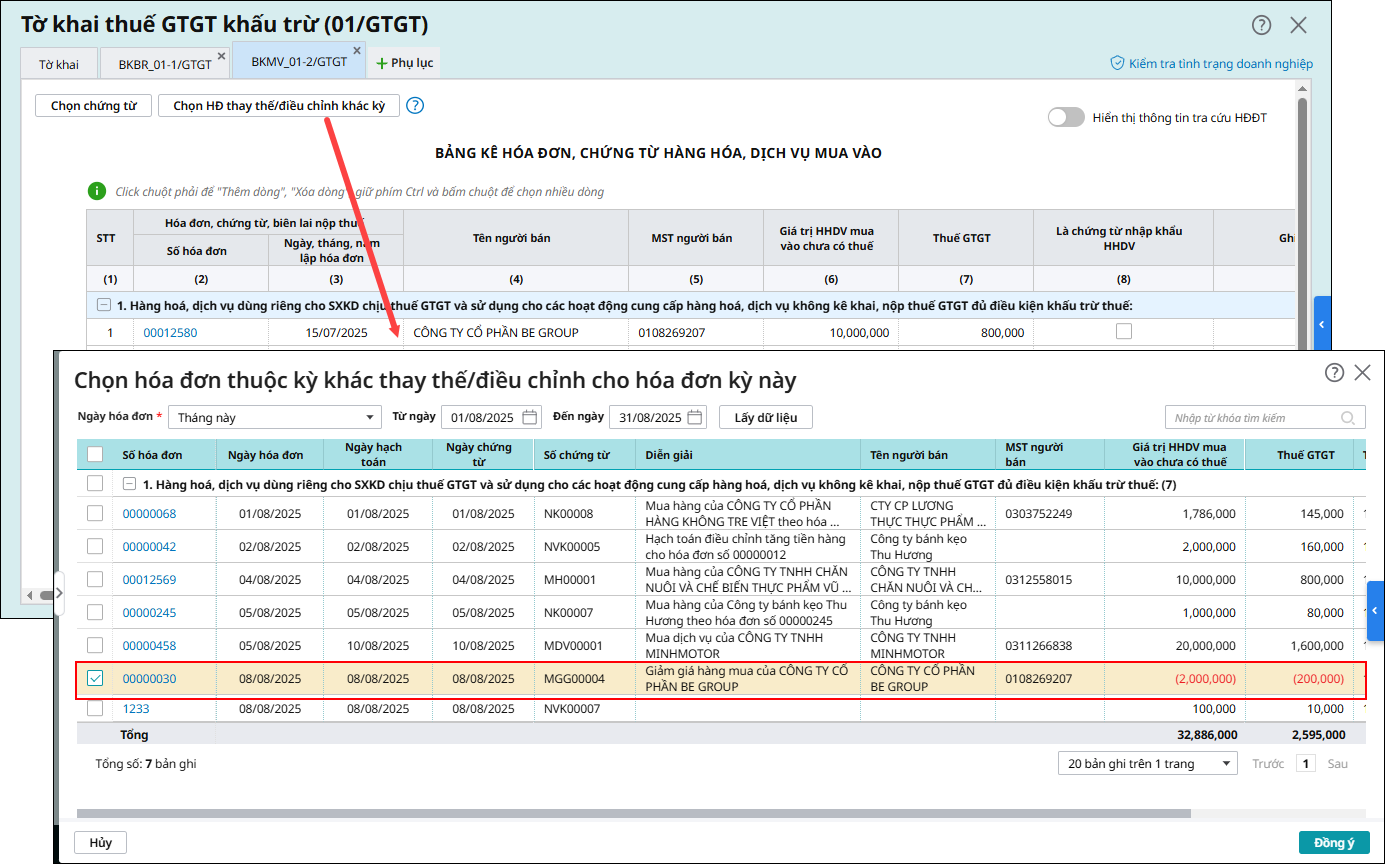The image size is (1385, 864).
Task: Switch to the BKBR_01-1/GTGT tab
Action: [x=165, y=64]
